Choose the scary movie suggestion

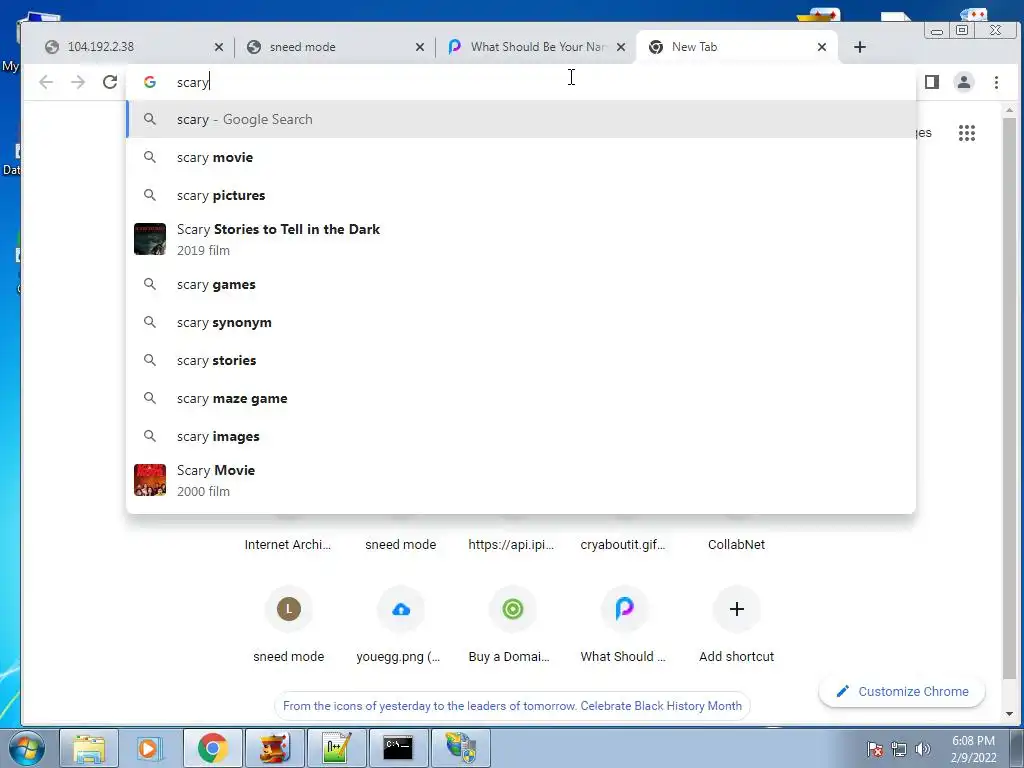pos(521,157)
